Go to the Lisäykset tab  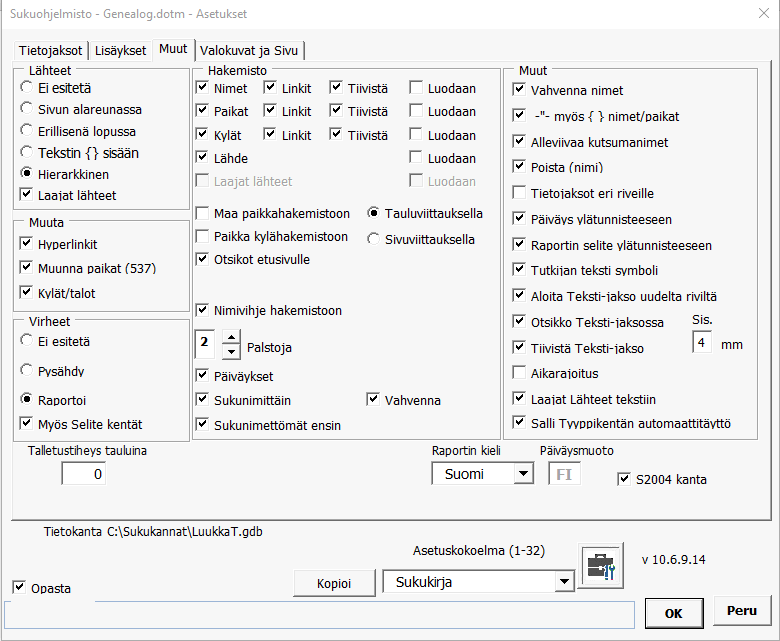coord(121,50)
